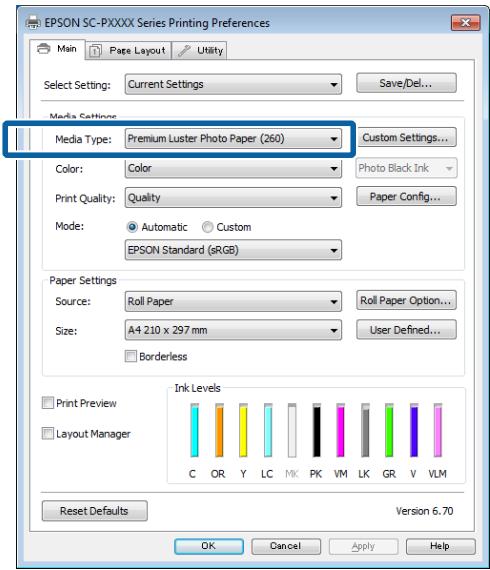
Task: Open the EPSON Standard (sRGB) dropdown
Action: (x=233, y=250)
